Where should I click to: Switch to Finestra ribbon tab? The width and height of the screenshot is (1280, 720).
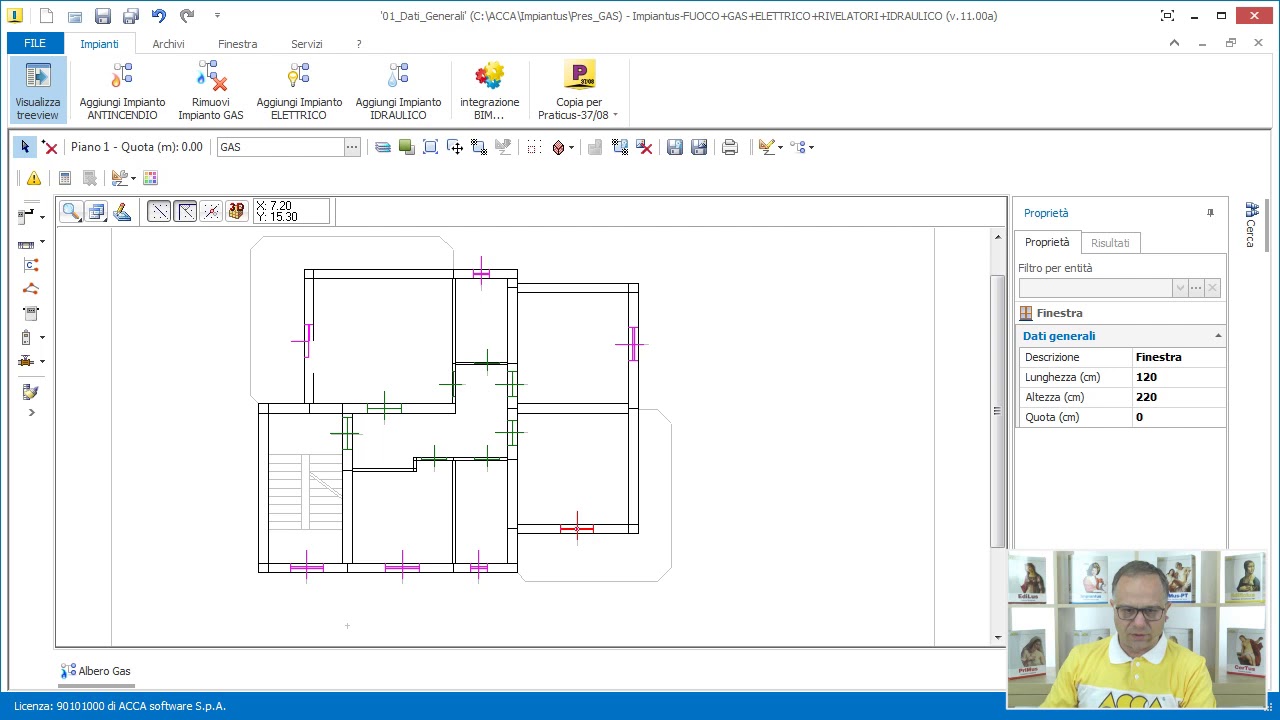(238, 44)
